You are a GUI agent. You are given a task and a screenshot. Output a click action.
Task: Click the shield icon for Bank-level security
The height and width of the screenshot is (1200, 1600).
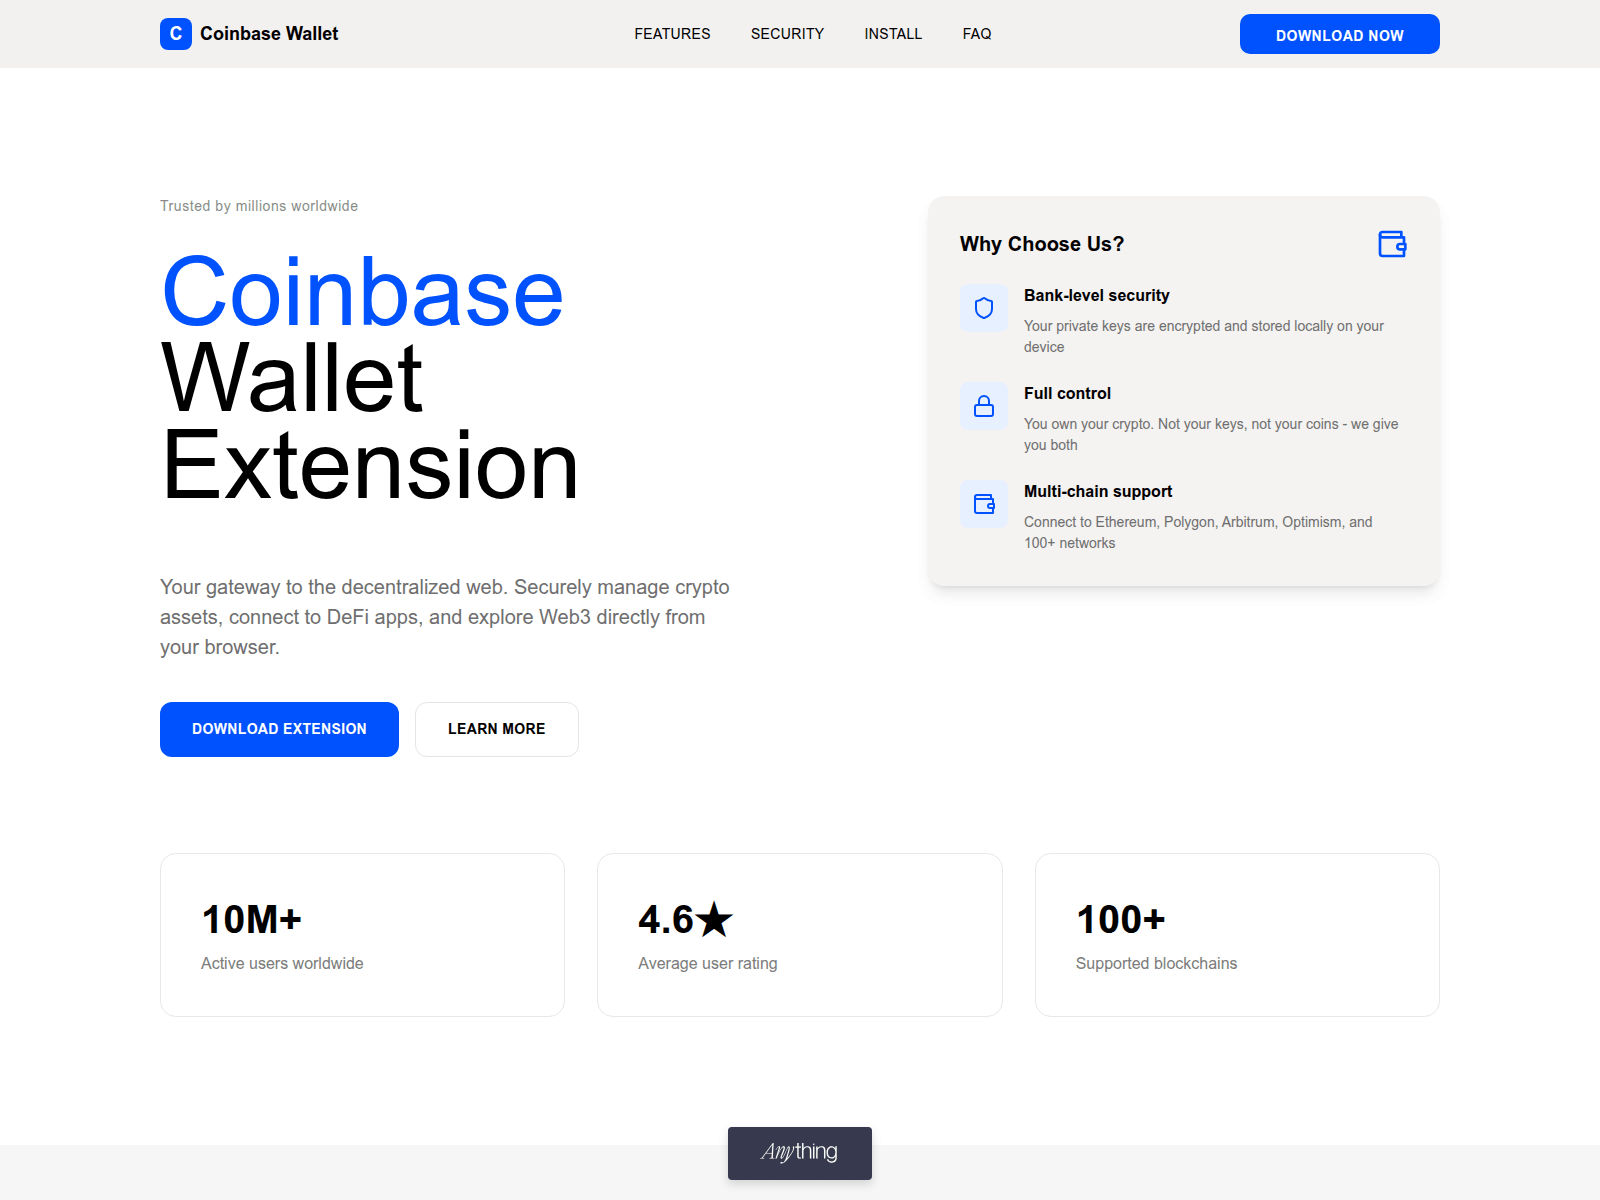point(984,308)
